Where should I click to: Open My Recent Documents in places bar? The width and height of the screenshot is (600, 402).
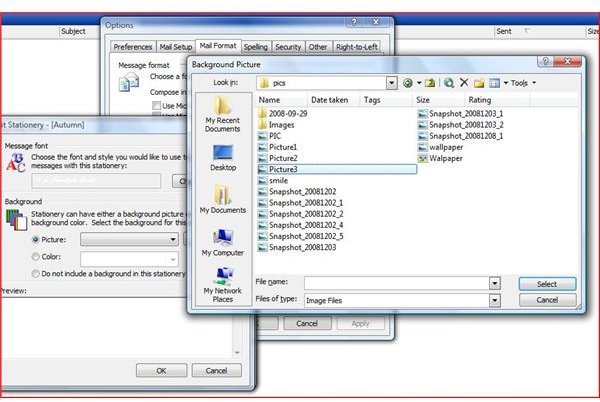(222, 114)
